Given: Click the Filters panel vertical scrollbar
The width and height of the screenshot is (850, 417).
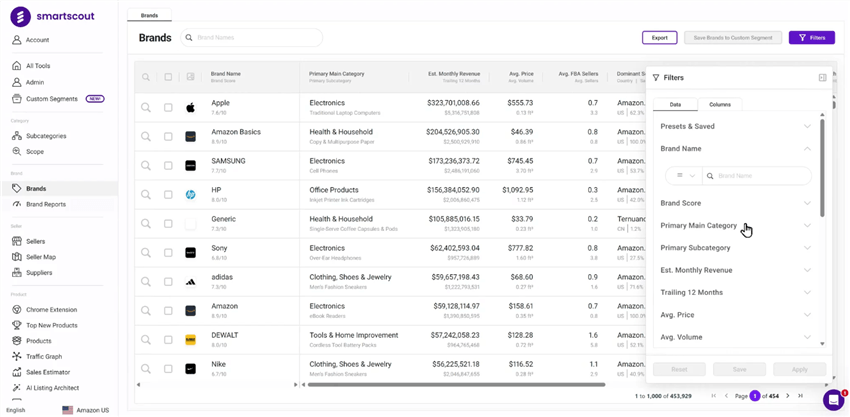Looking at the screenshot, I should click(822, 168).
